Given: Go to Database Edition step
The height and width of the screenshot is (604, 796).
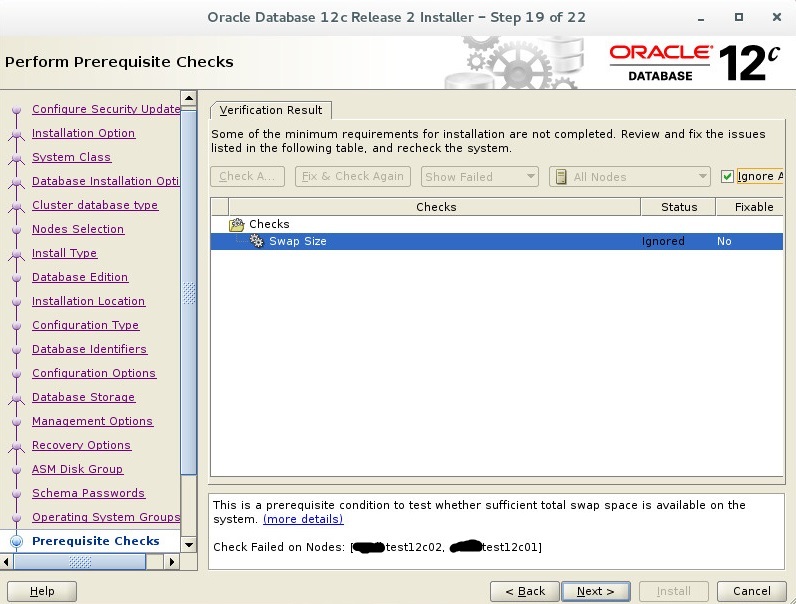Looking at the screenshot, I should tap(80, 277).
